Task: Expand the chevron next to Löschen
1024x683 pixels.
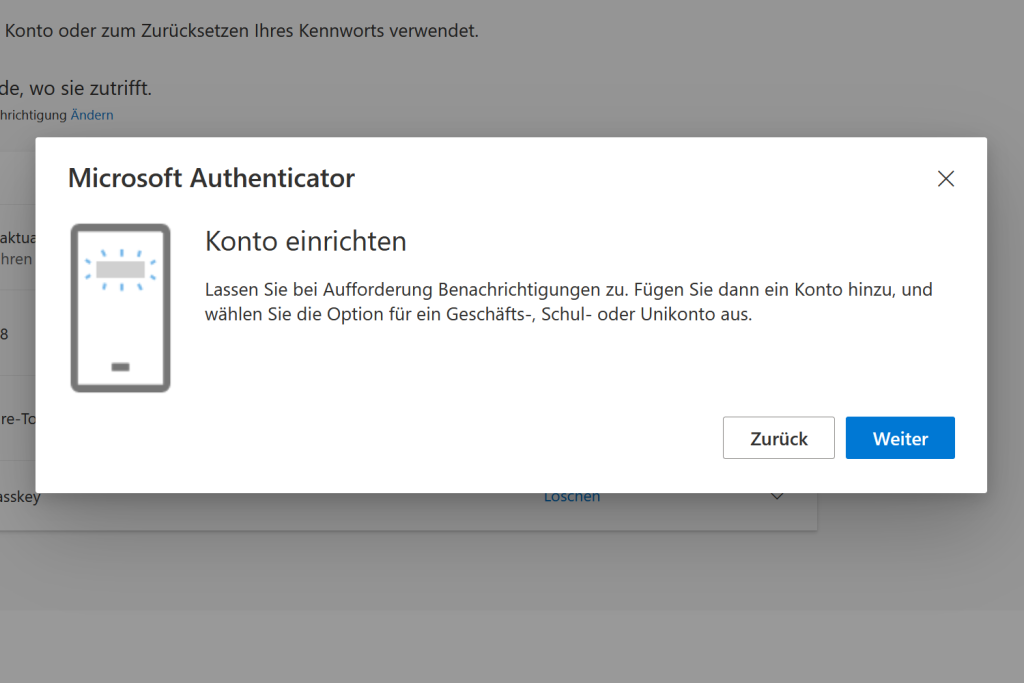Action: point(777,497)
